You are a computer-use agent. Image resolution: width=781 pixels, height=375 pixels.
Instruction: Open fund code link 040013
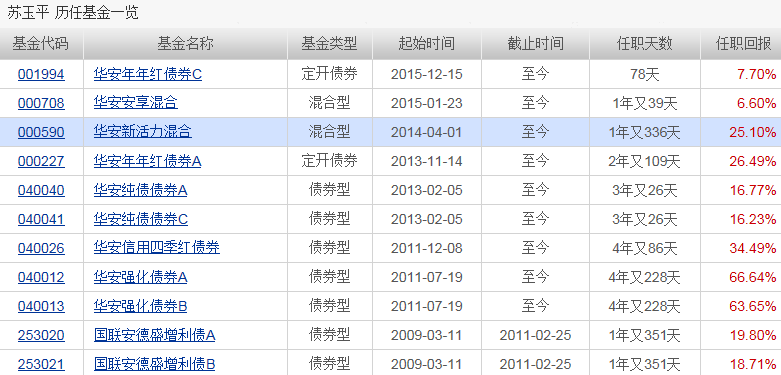[x=41, y=306]
